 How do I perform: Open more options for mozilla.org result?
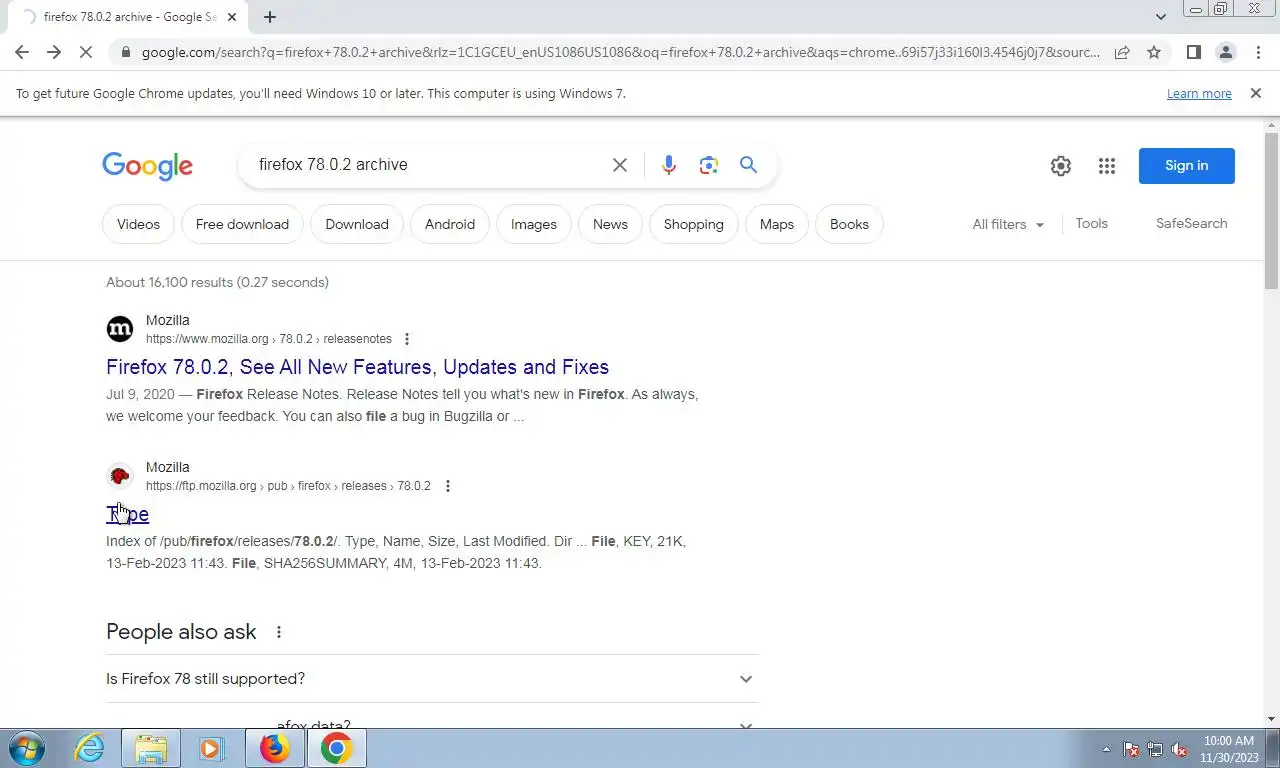tap(407, 339)
